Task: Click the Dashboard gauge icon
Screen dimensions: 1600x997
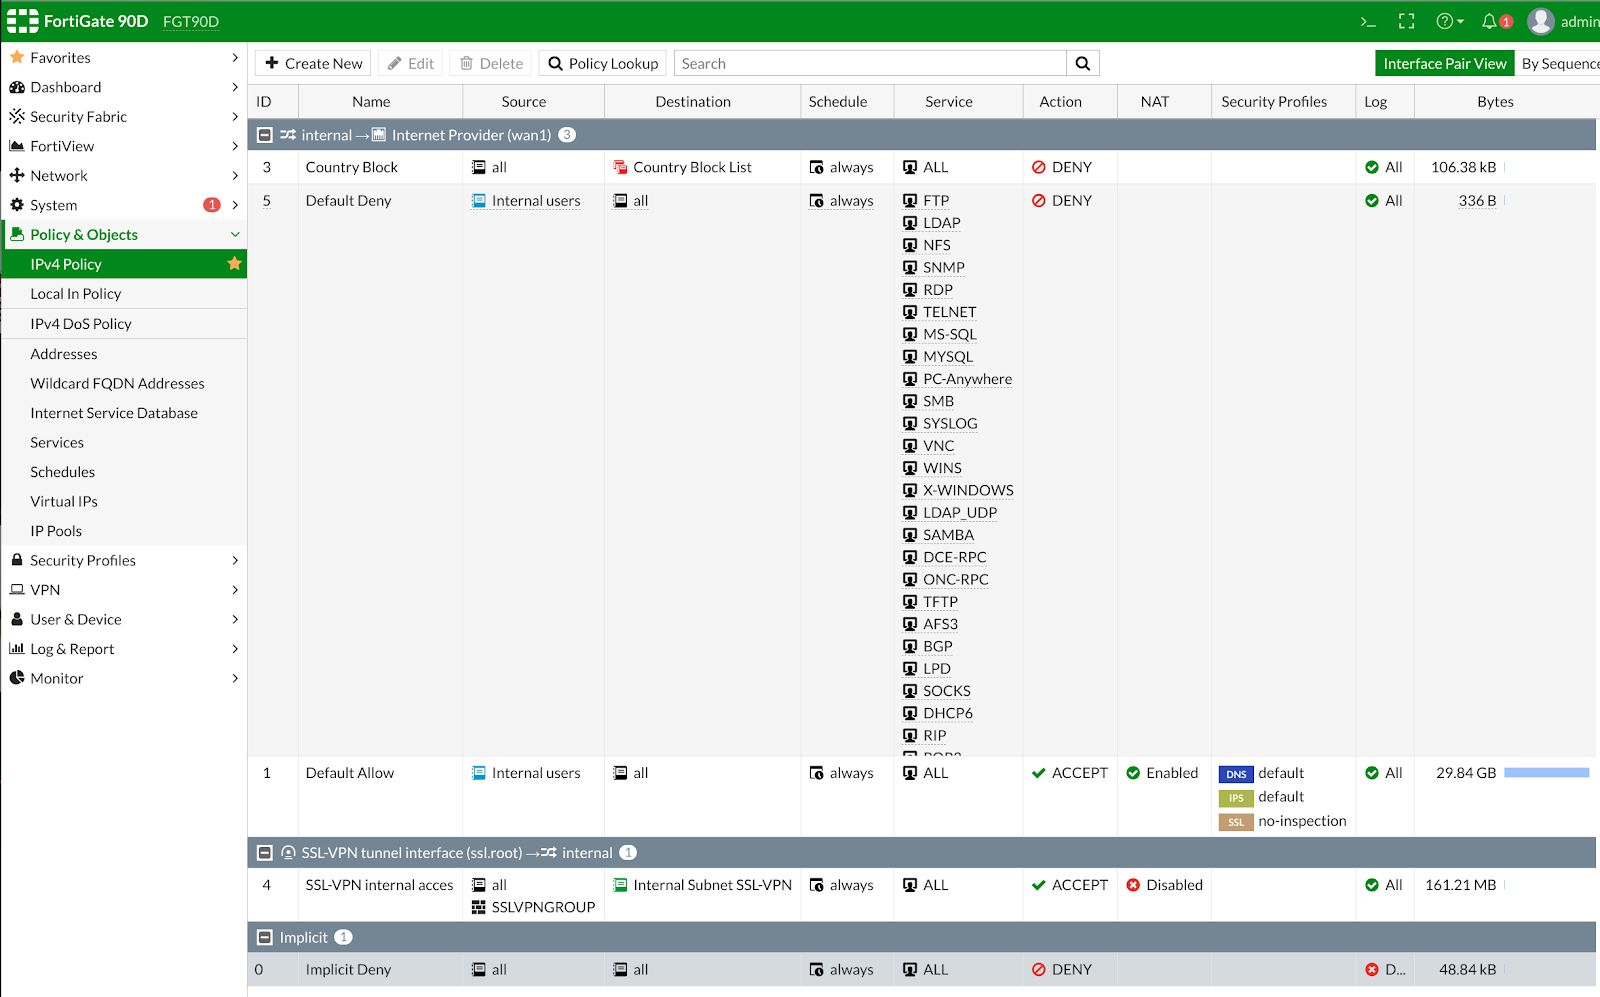Action: 17,87
